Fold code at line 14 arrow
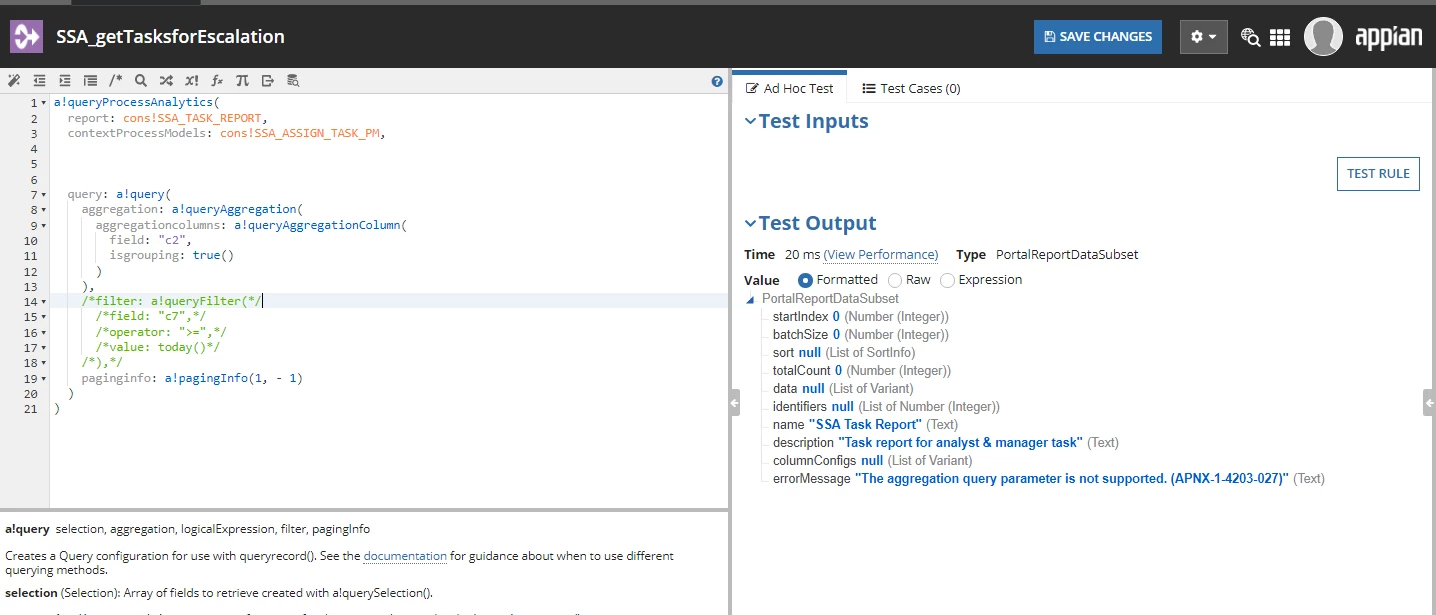Image resolution: width=1436 pixels, height=615 pixels. coord(43,302)
